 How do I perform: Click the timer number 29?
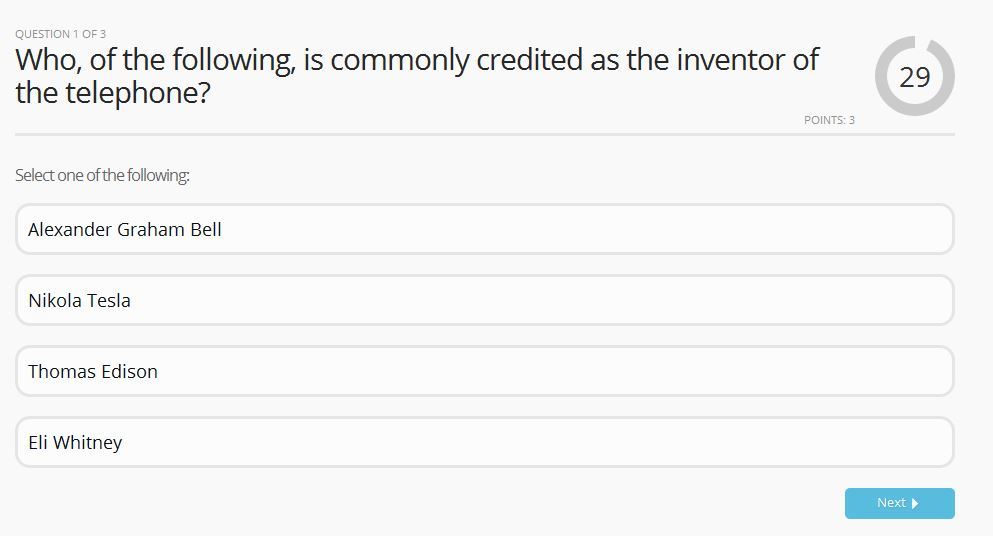[x=915, y=77]
